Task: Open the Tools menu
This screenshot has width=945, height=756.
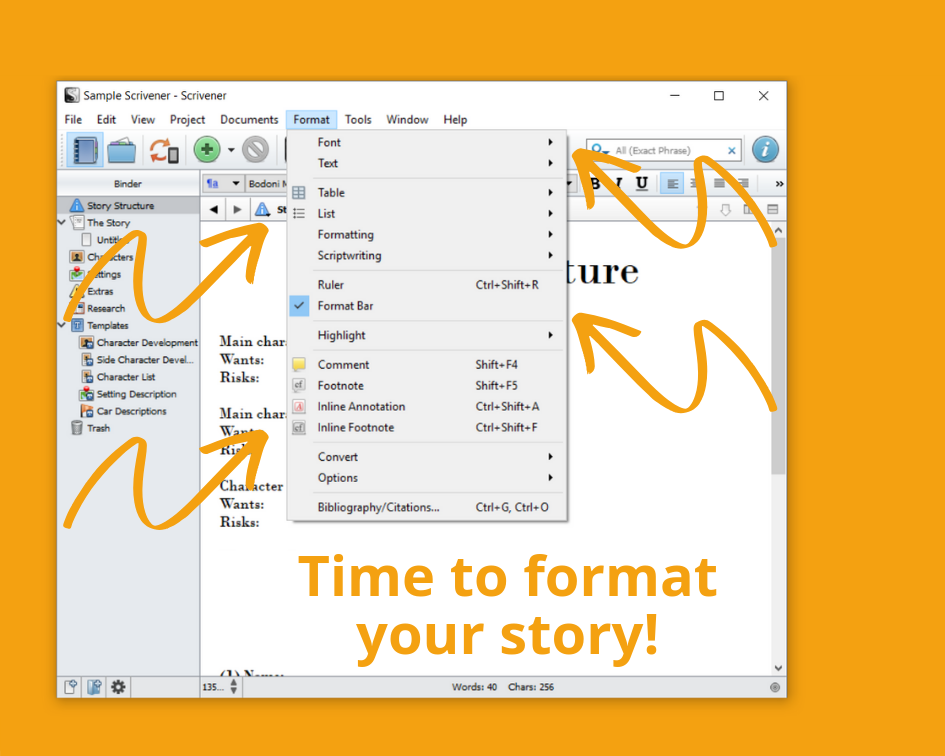Action: pyautogui.click(x=358, y=119)
